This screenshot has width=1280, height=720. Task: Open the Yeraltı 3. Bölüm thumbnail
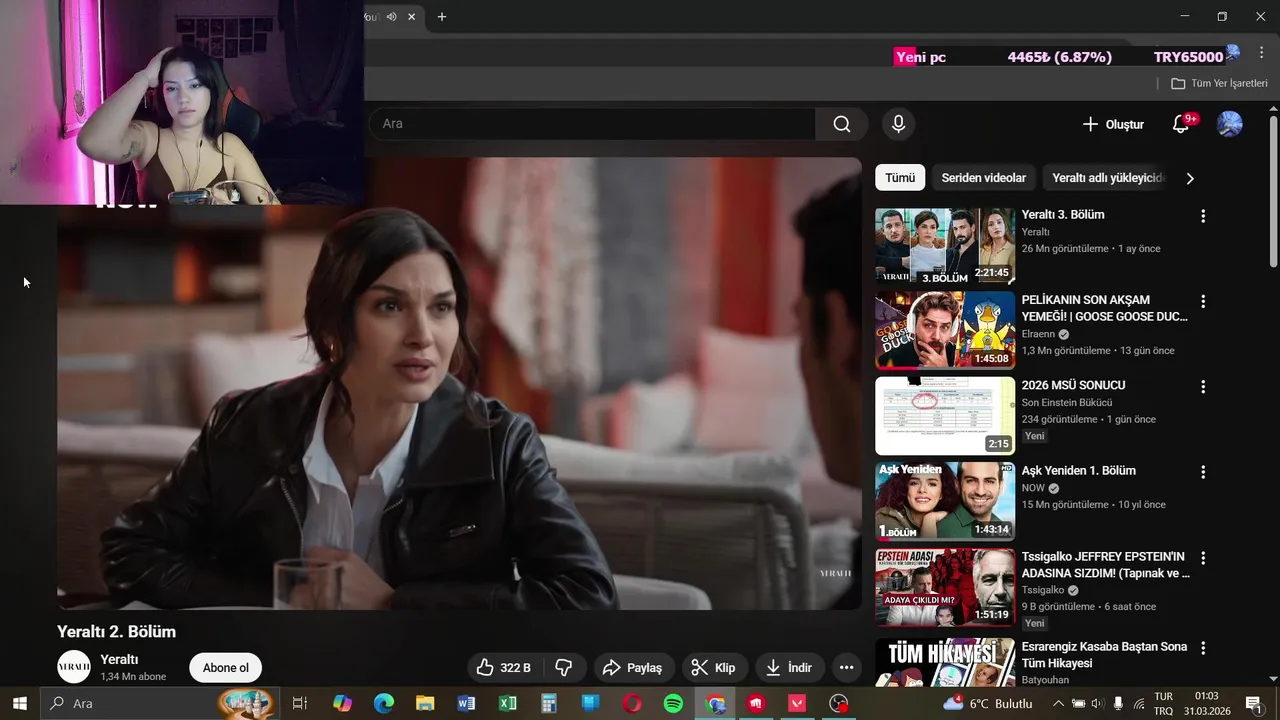[945, 246]
